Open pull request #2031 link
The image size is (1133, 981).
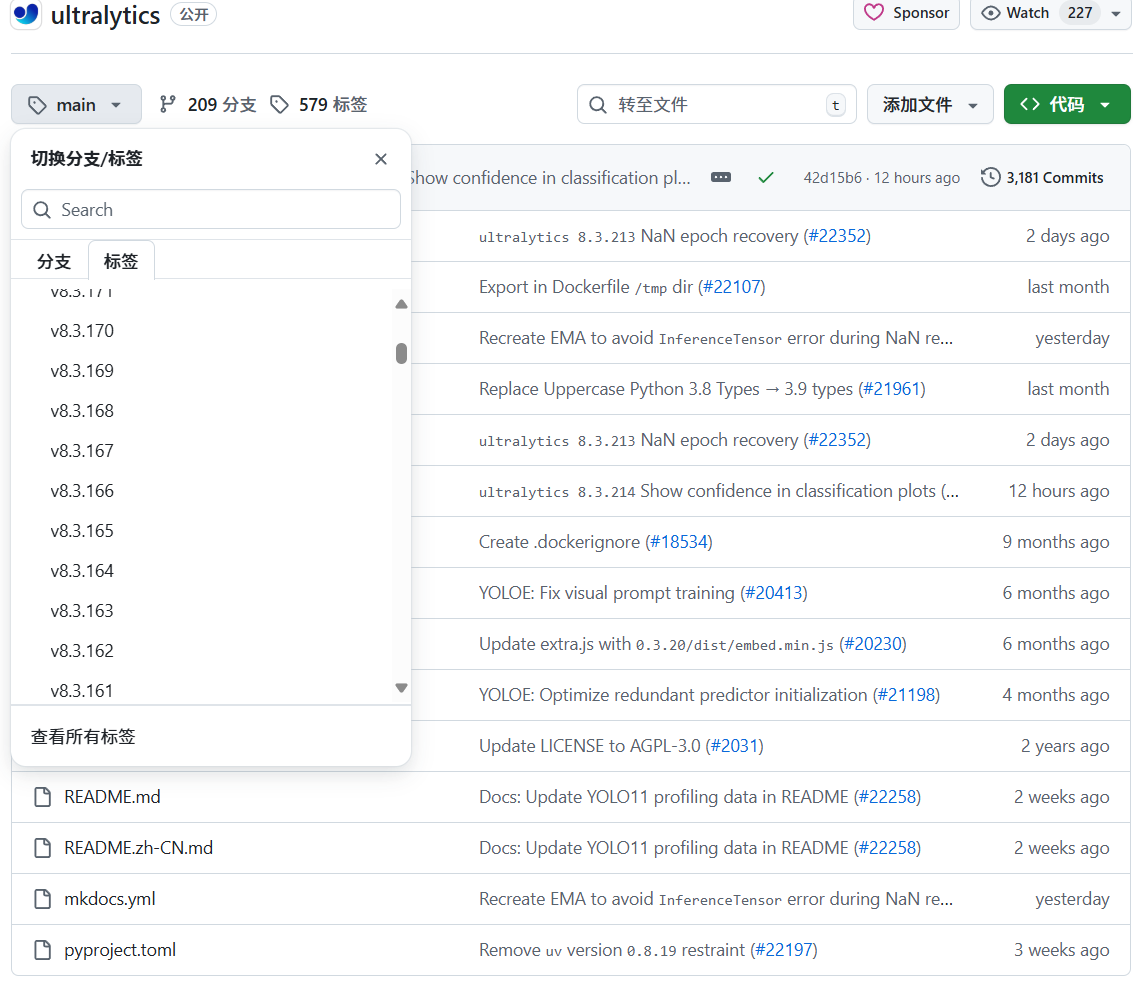coord(734,746)
